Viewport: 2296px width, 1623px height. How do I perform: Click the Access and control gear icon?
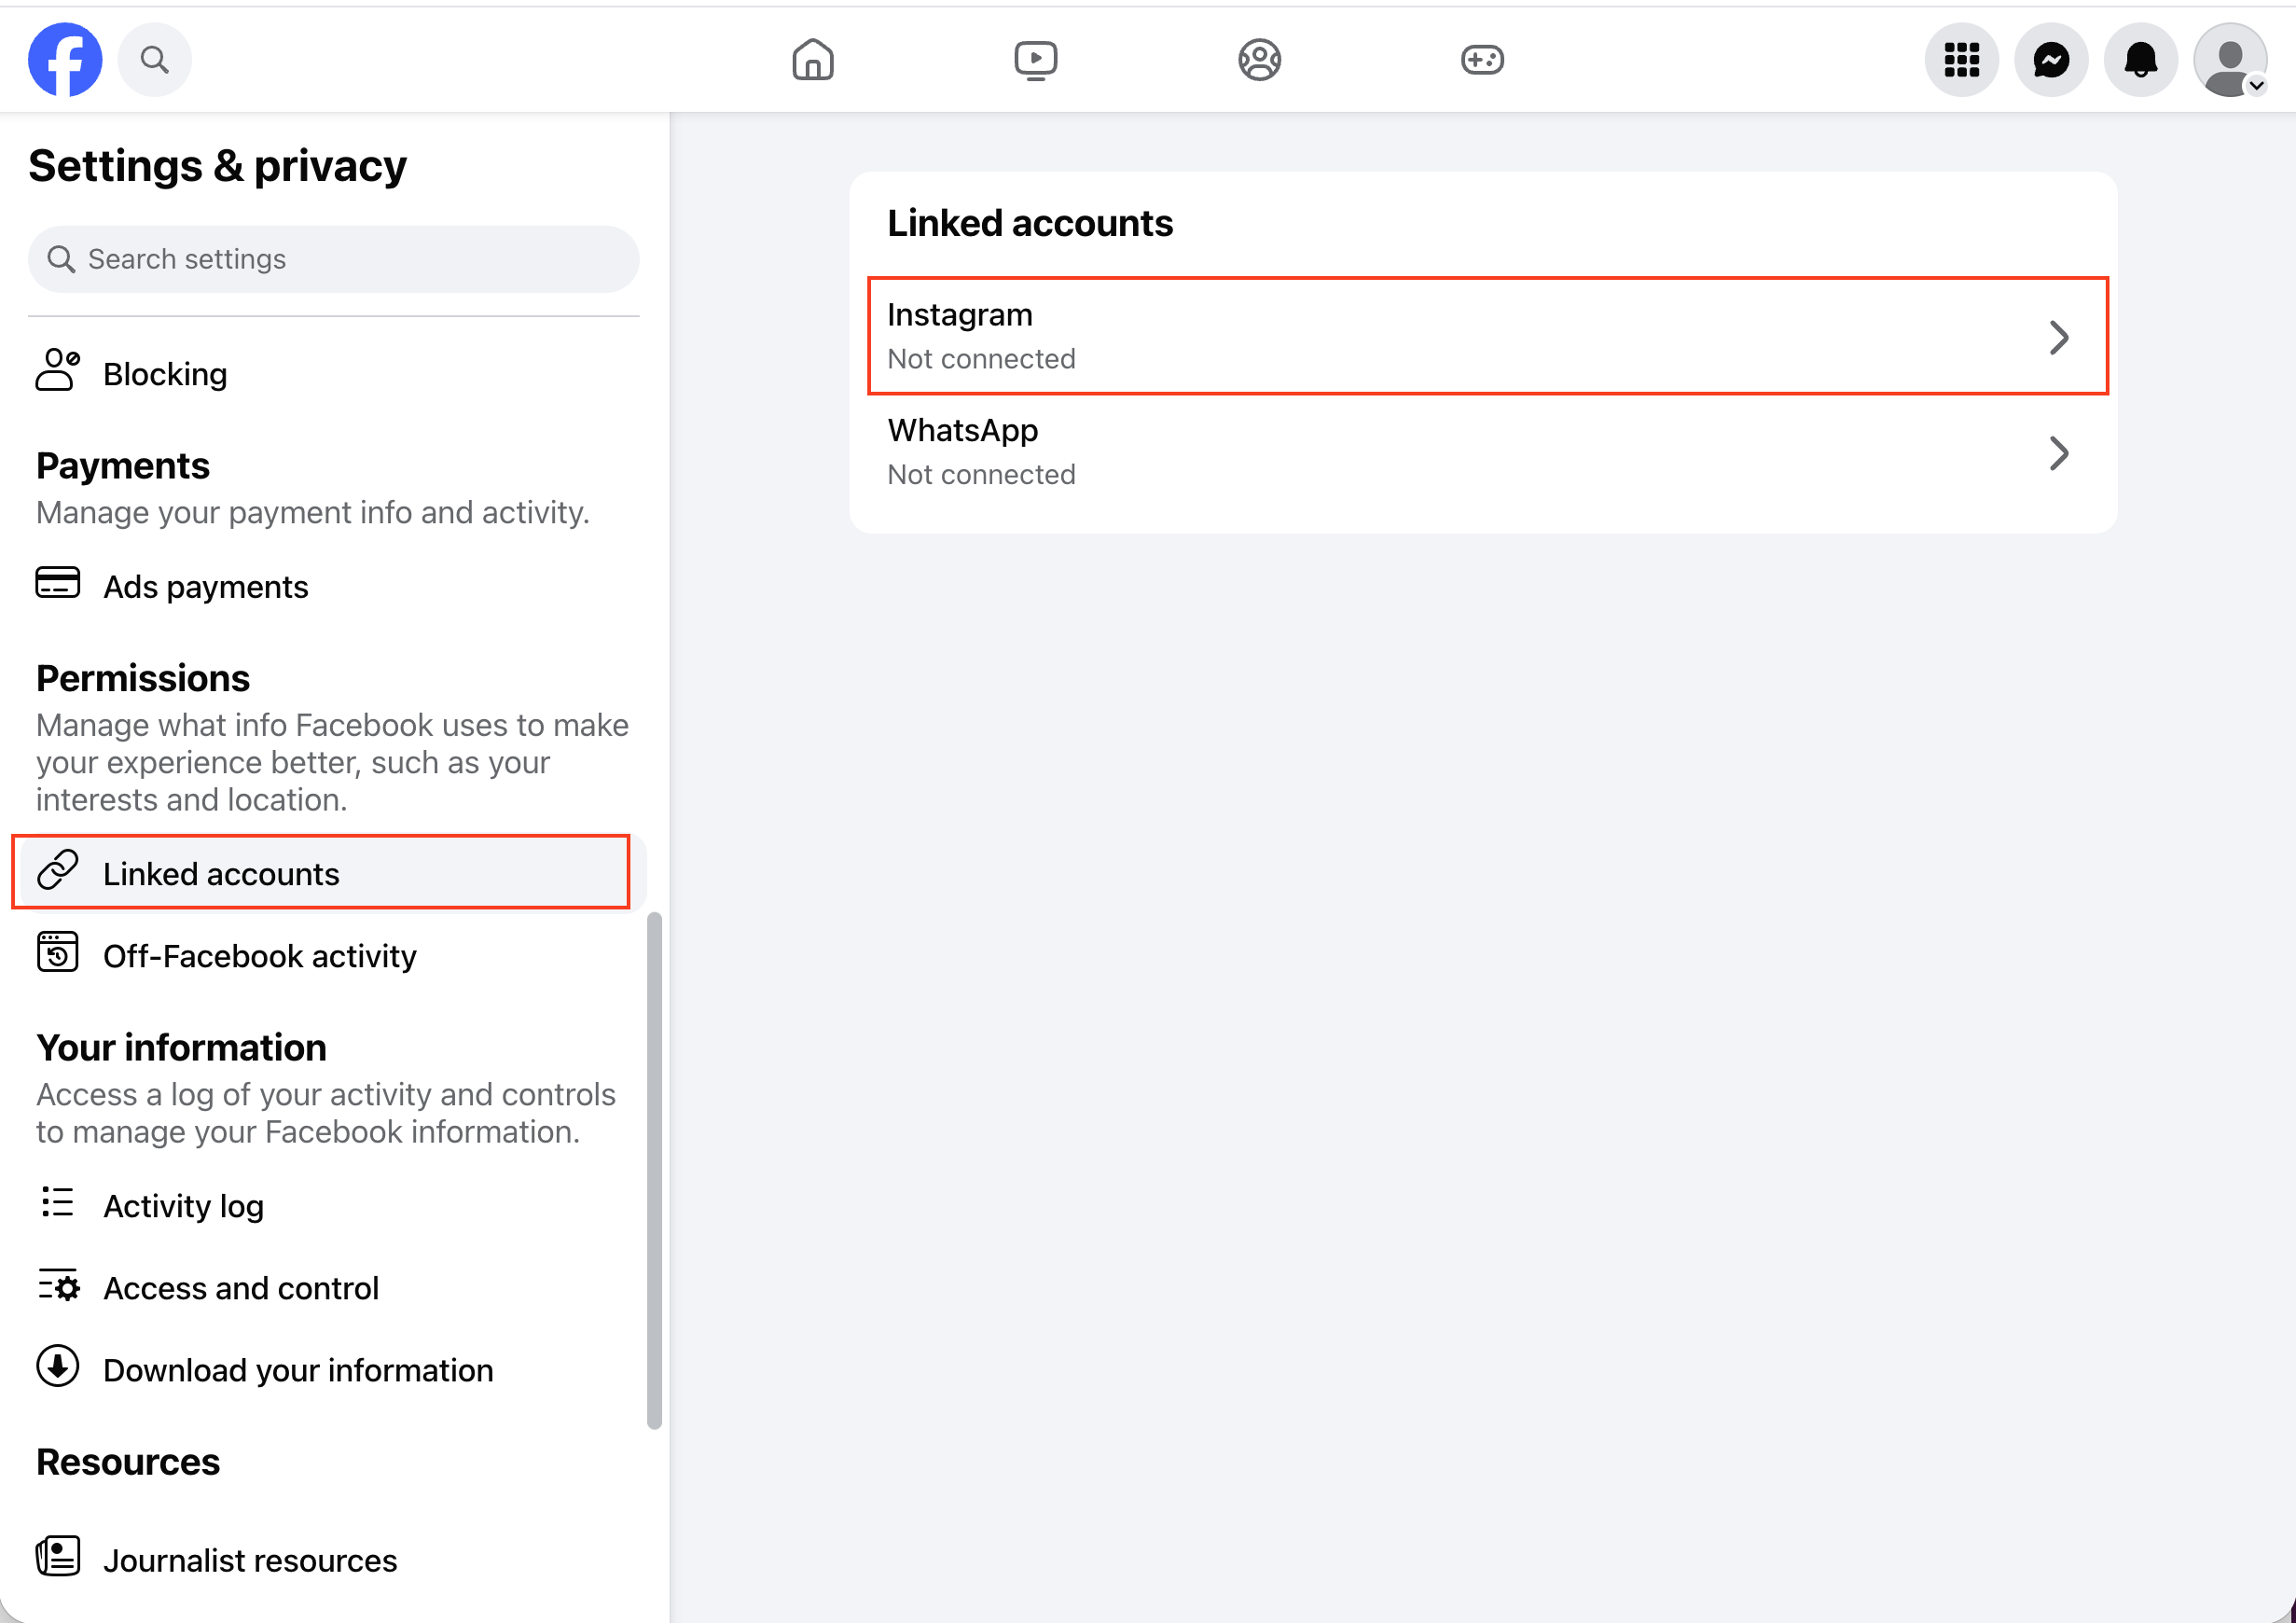pyautogui.click(x=58, y=1285)
